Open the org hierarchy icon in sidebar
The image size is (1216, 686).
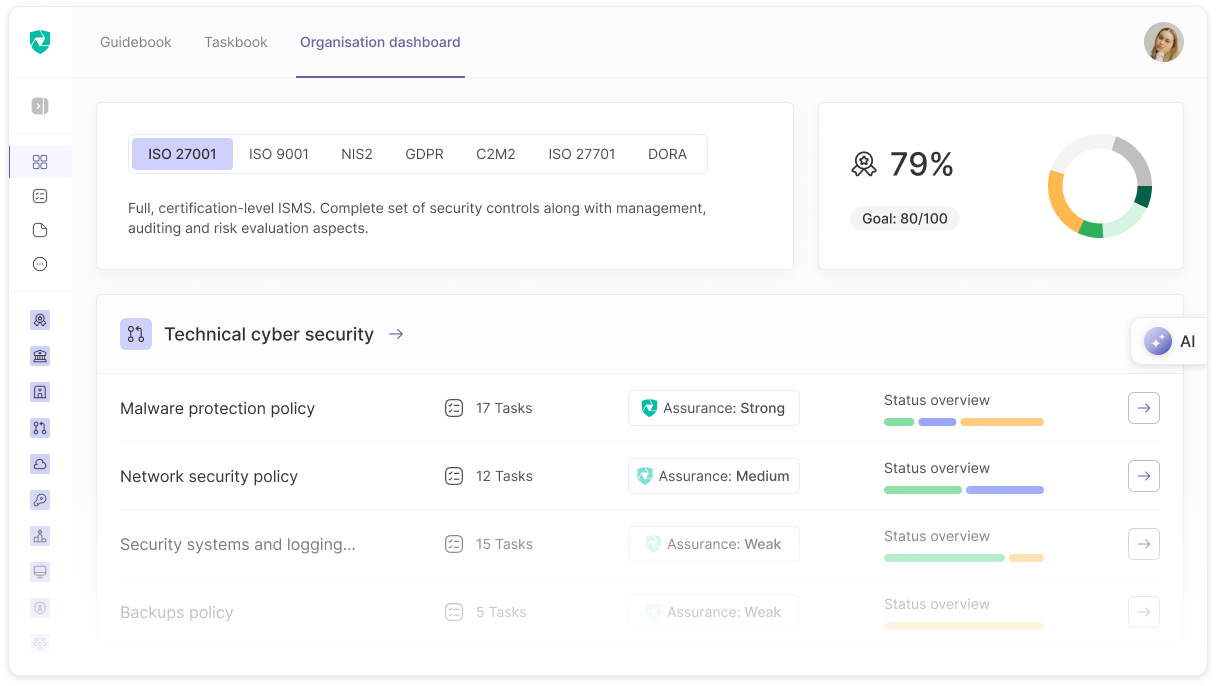coord(40,536)
